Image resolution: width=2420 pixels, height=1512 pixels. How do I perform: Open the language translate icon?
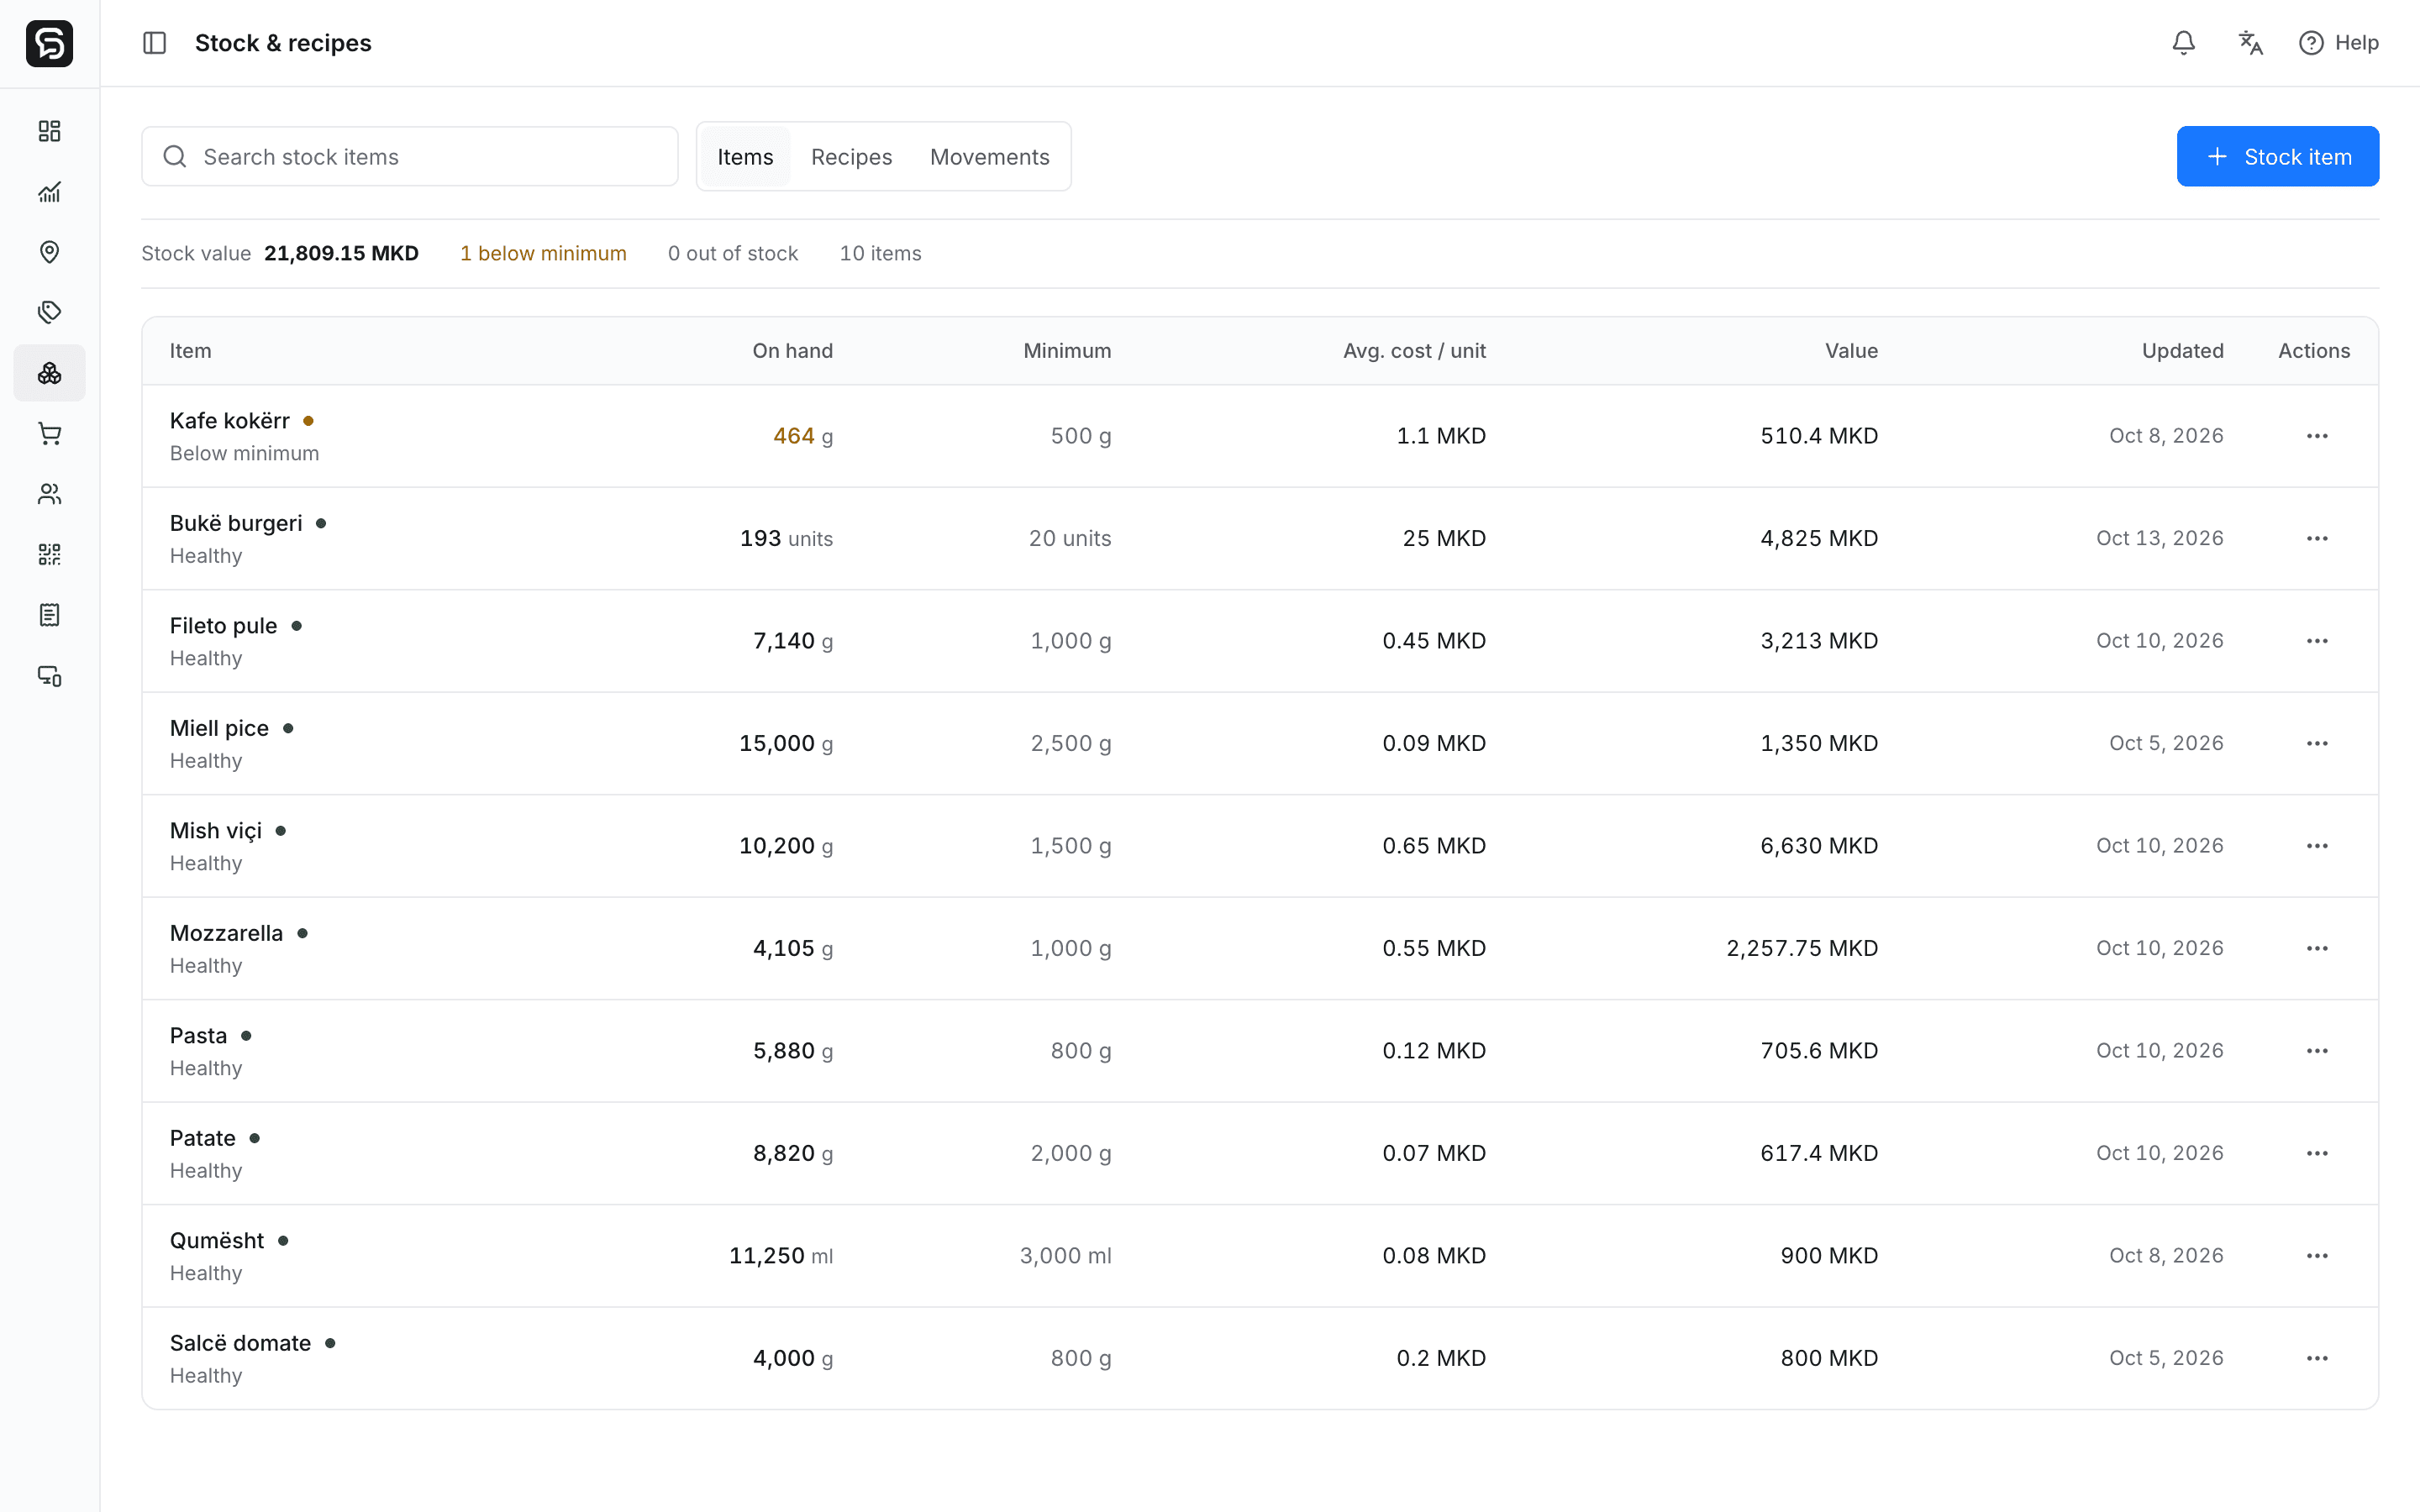click(x=2250, y=43)
